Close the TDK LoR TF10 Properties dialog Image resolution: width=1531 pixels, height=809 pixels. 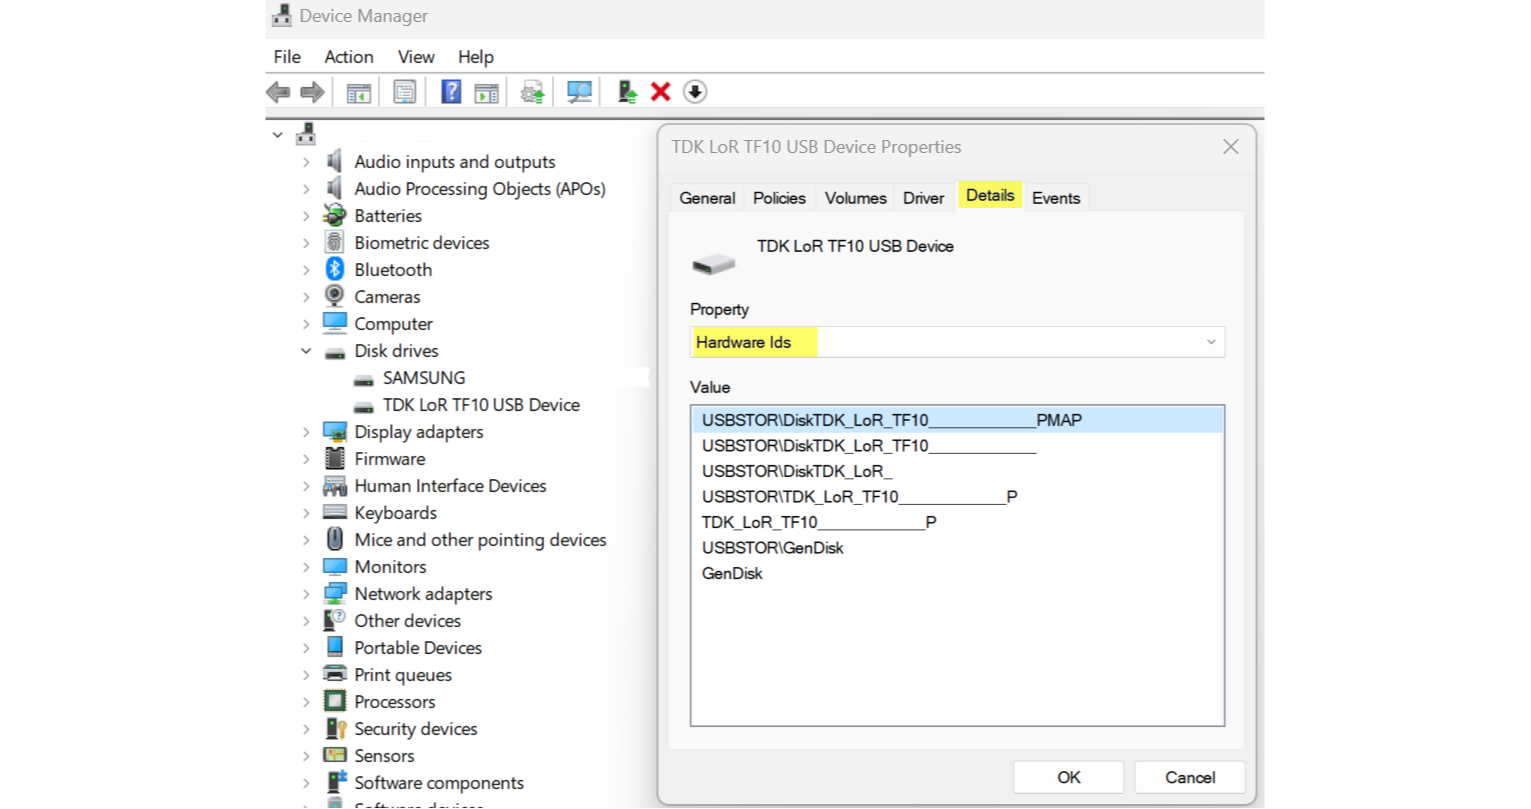pyautogui.click(x=1231, y=147)
